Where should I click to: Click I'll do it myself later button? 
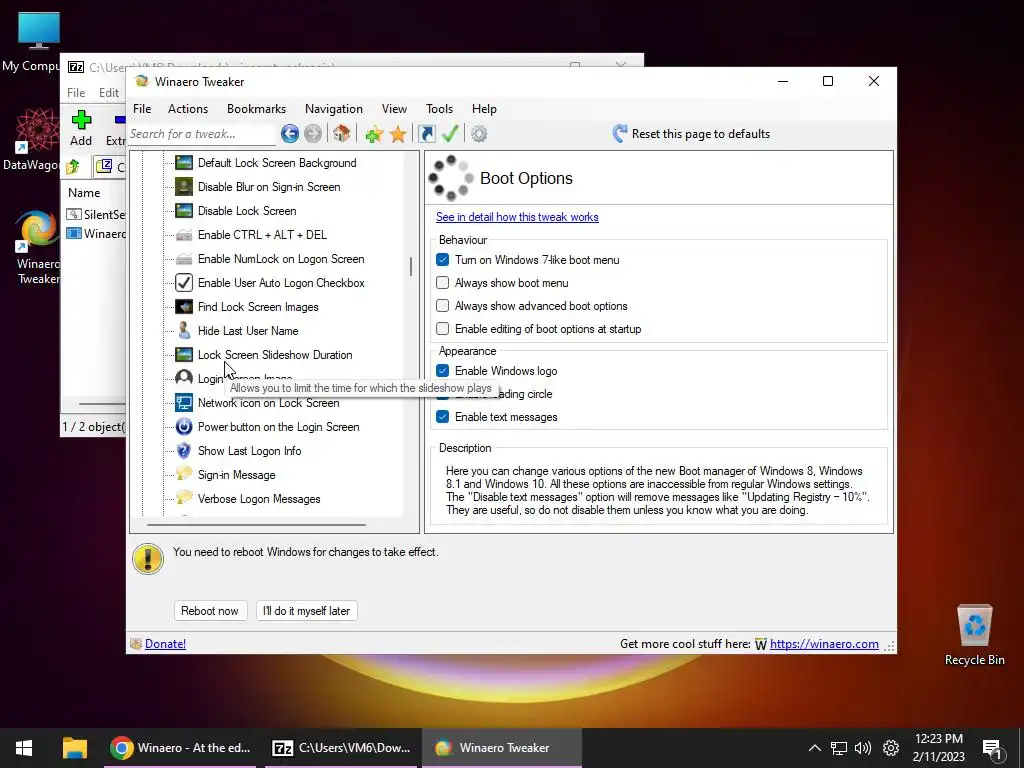click(x=306, y=611)
